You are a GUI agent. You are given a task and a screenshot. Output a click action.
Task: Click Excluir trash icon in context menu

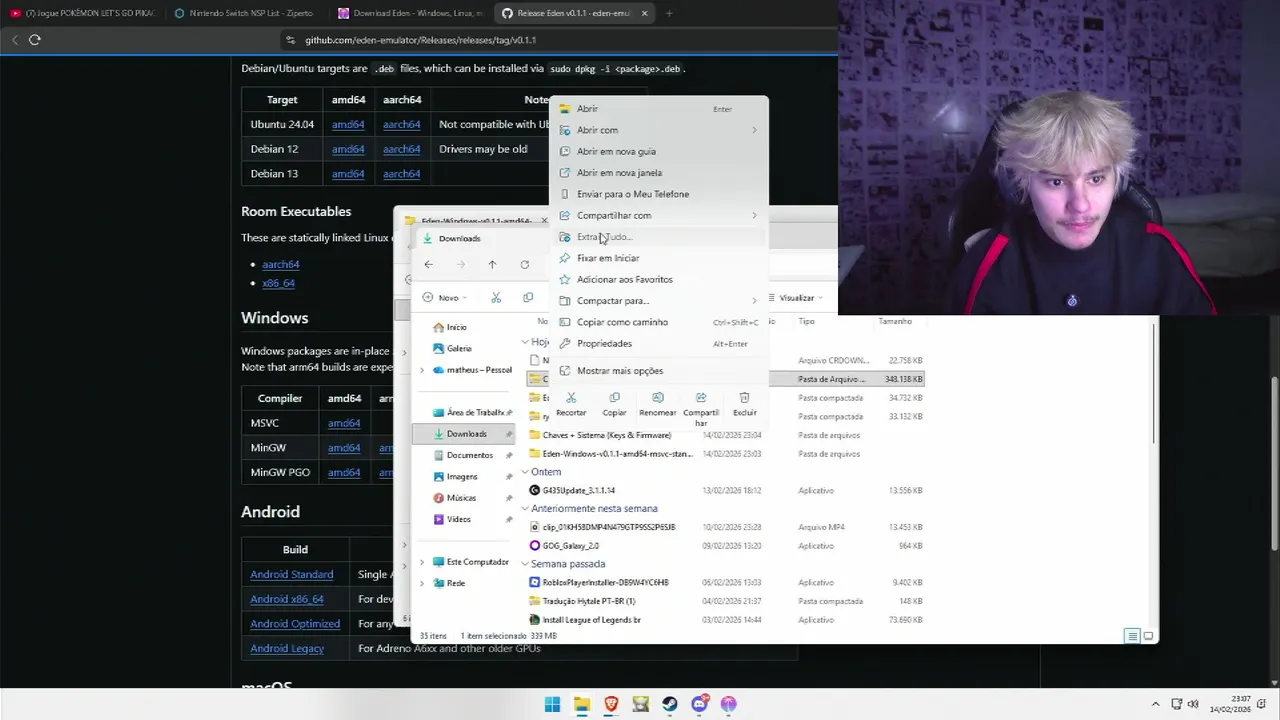744,398
